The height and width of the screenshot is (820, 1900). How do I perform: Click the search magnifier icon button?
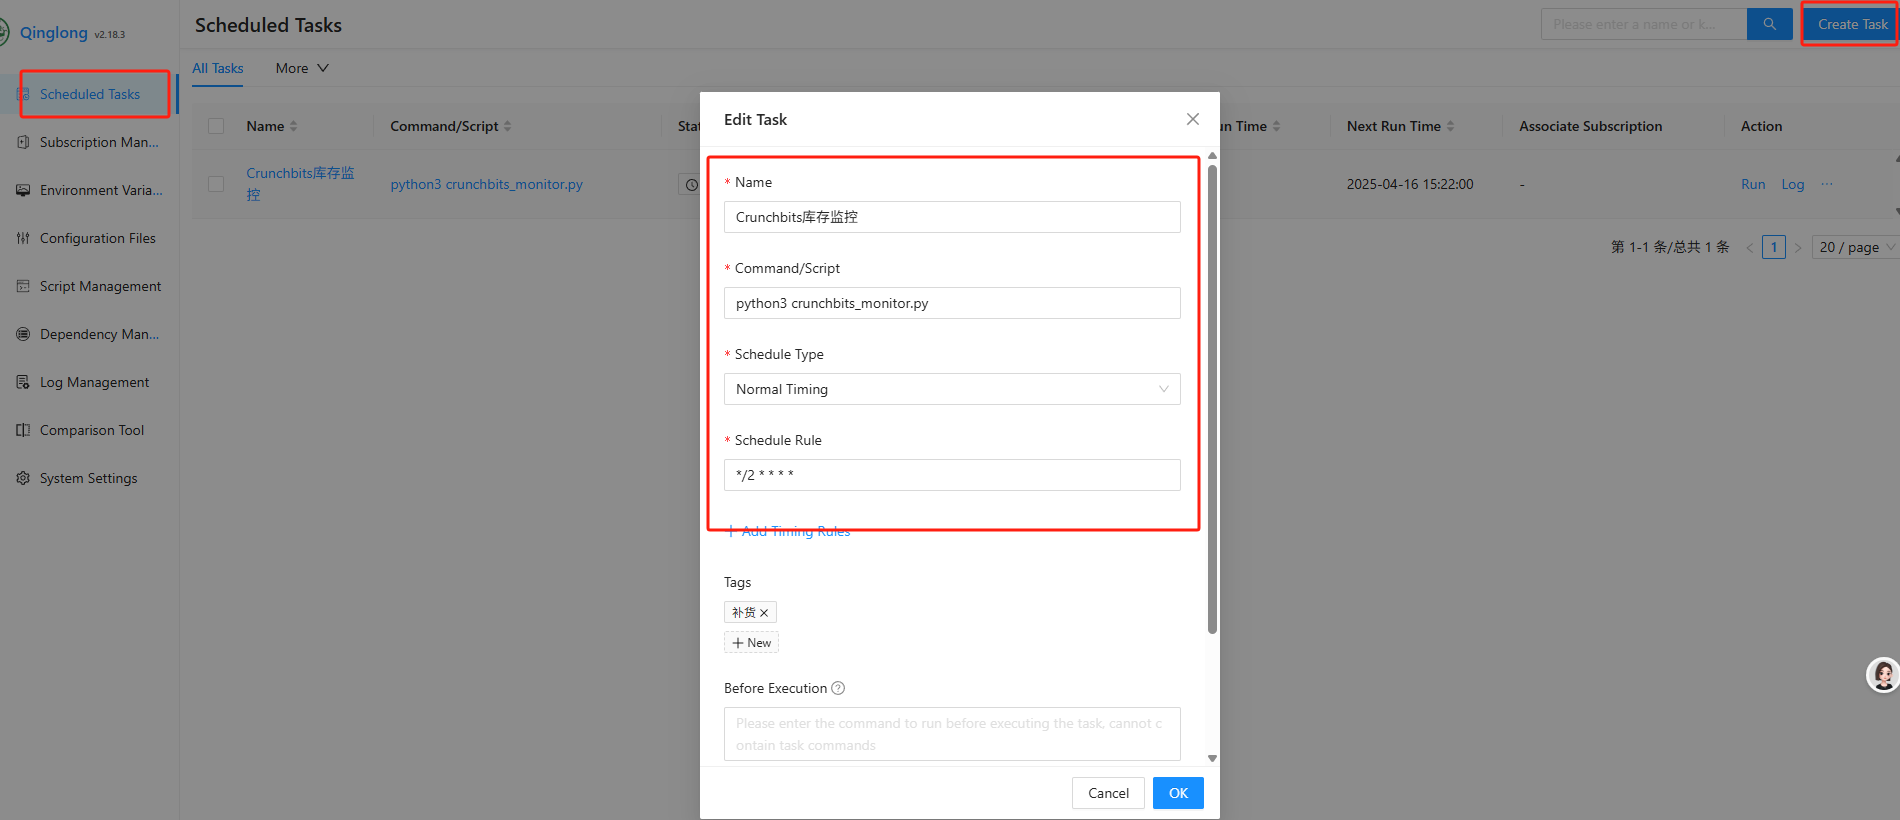click(x=1769, y=24)
